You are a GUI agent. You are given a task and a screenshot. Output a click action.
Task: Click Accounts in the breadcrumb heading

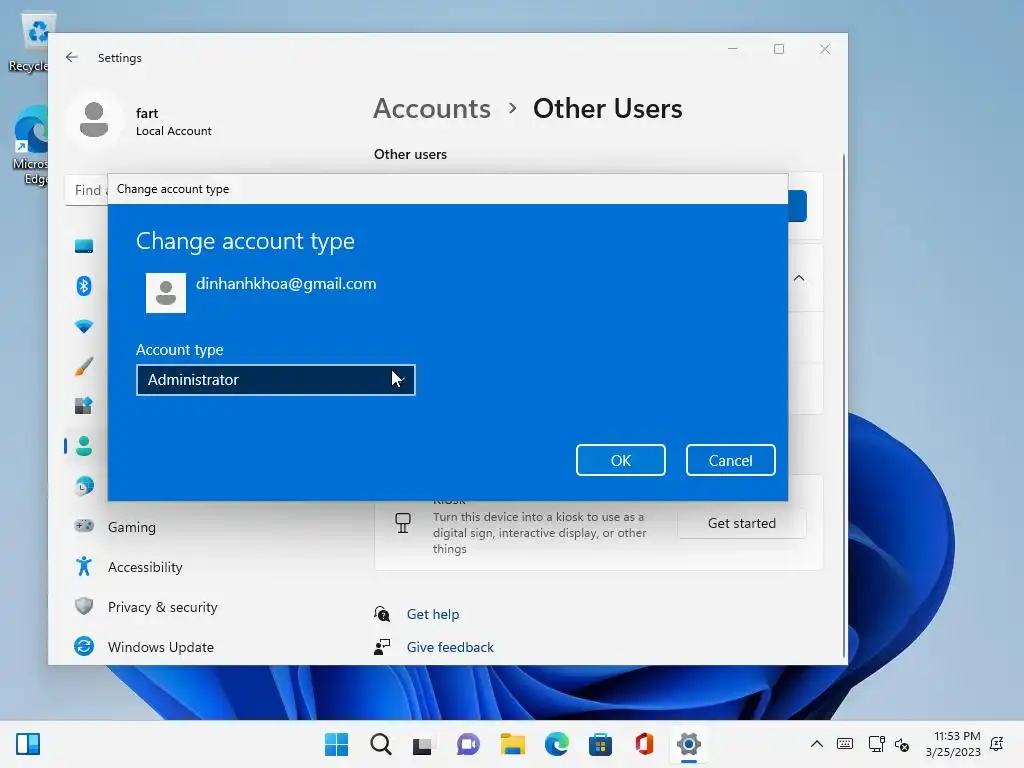pos(432,108)
